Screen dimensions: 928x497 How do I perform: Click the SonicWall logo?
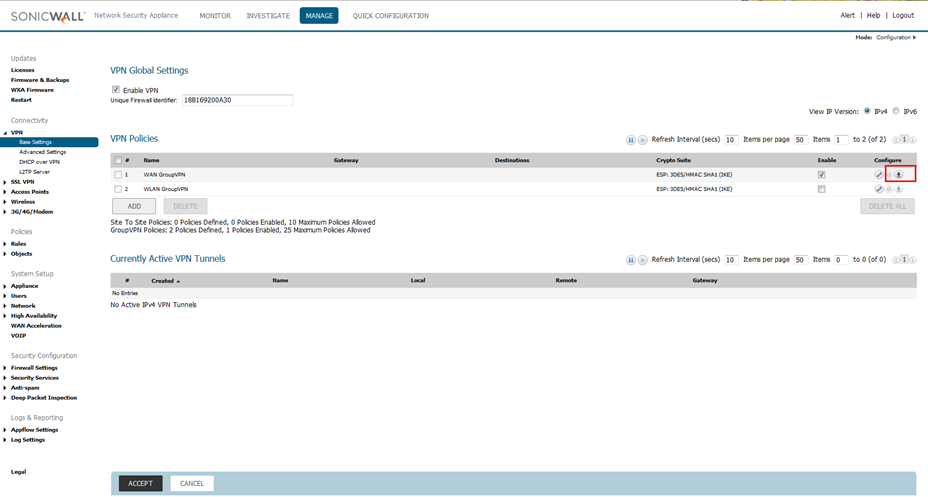46,16
